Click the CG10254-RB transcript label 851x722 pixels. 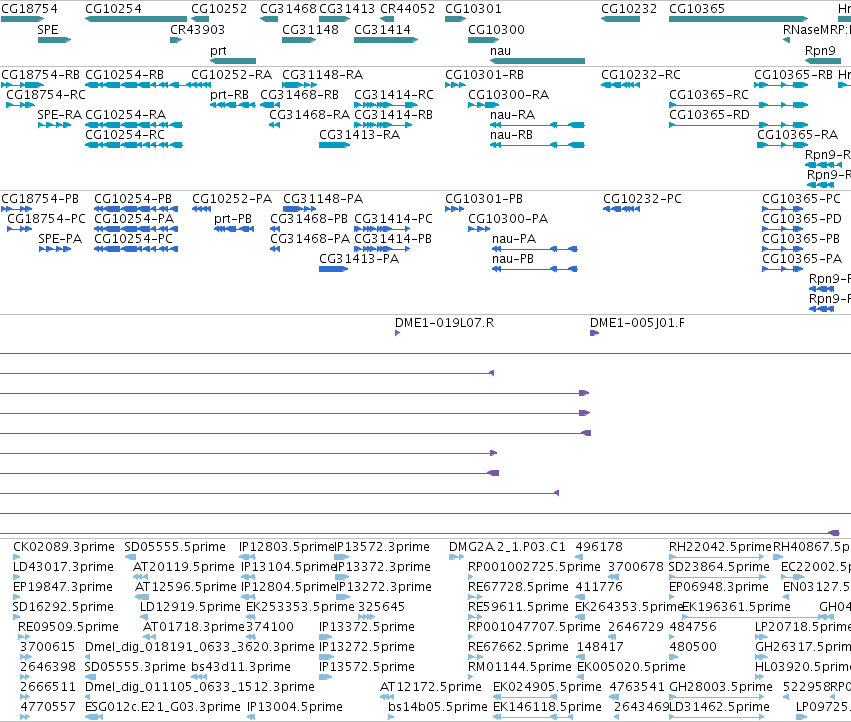point(125,75)
